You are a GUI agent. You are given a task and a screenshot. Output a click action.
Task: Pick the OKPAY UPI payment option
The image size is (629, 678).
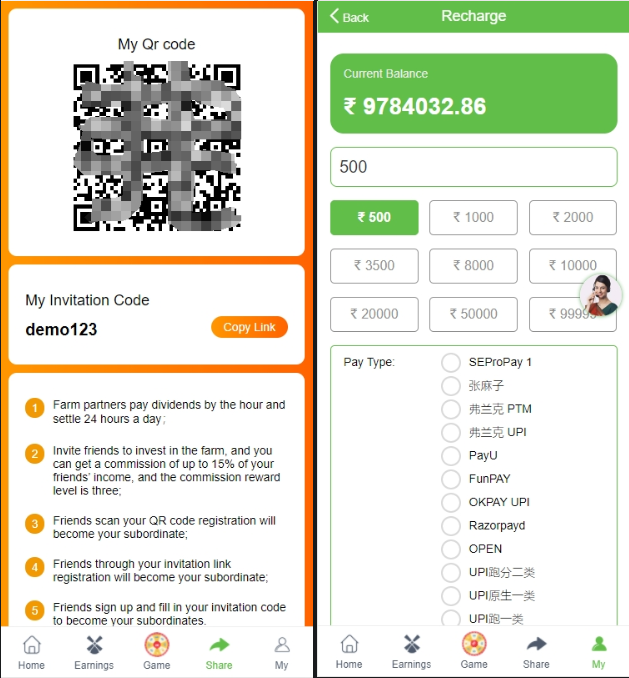pos(451,502)
